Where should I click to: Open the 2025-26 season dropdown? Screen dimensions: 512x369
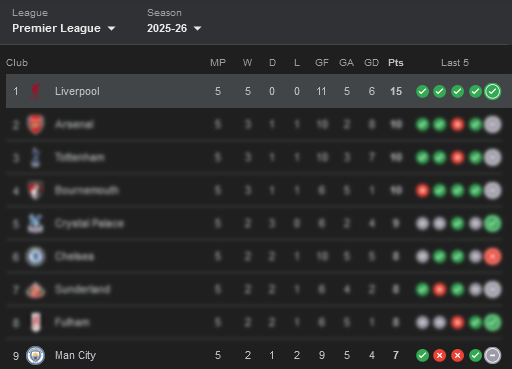click(174, 28)
